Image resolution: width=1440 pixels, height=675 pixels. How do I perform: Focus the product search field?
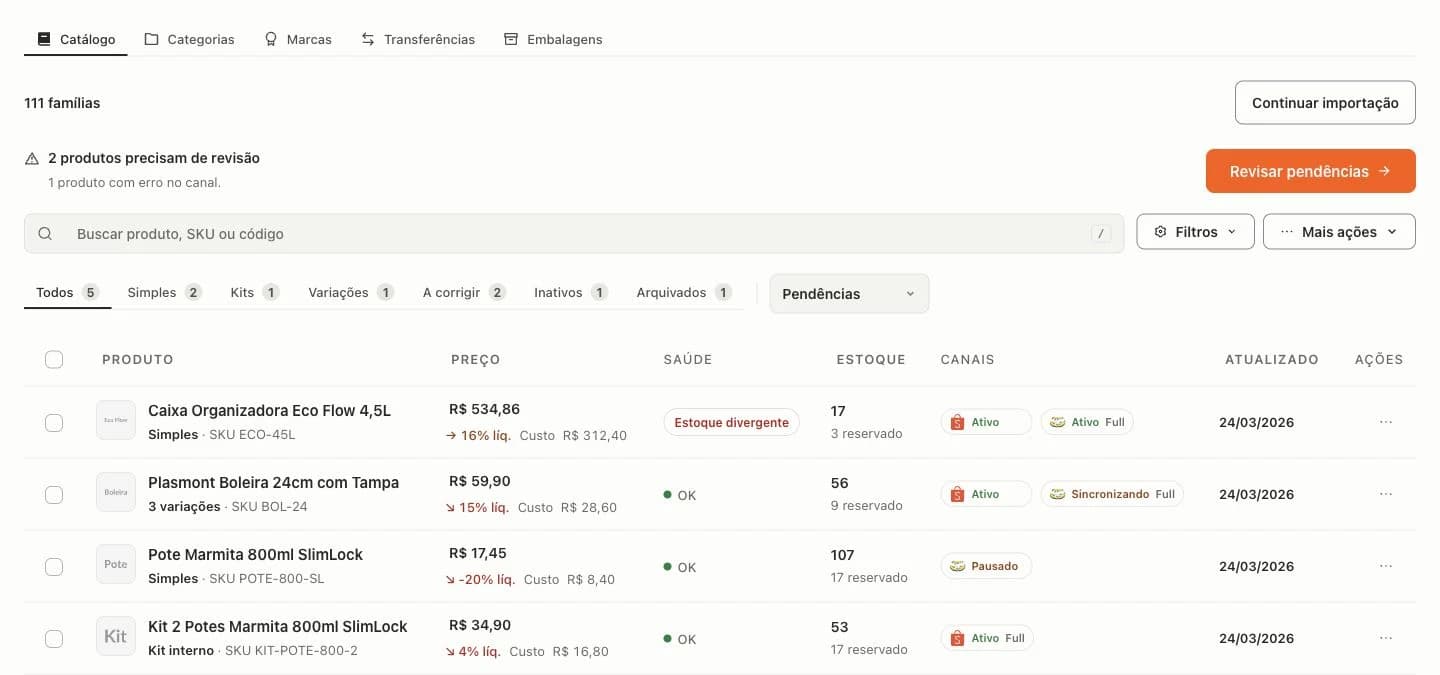click(x=574, y=233)
